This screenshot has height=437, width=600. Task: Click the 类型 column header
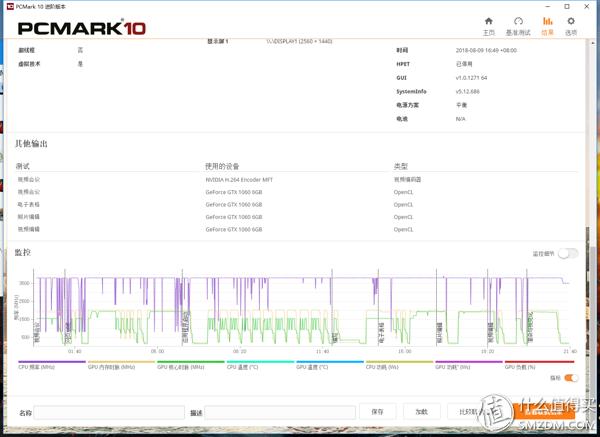(401, 166)
